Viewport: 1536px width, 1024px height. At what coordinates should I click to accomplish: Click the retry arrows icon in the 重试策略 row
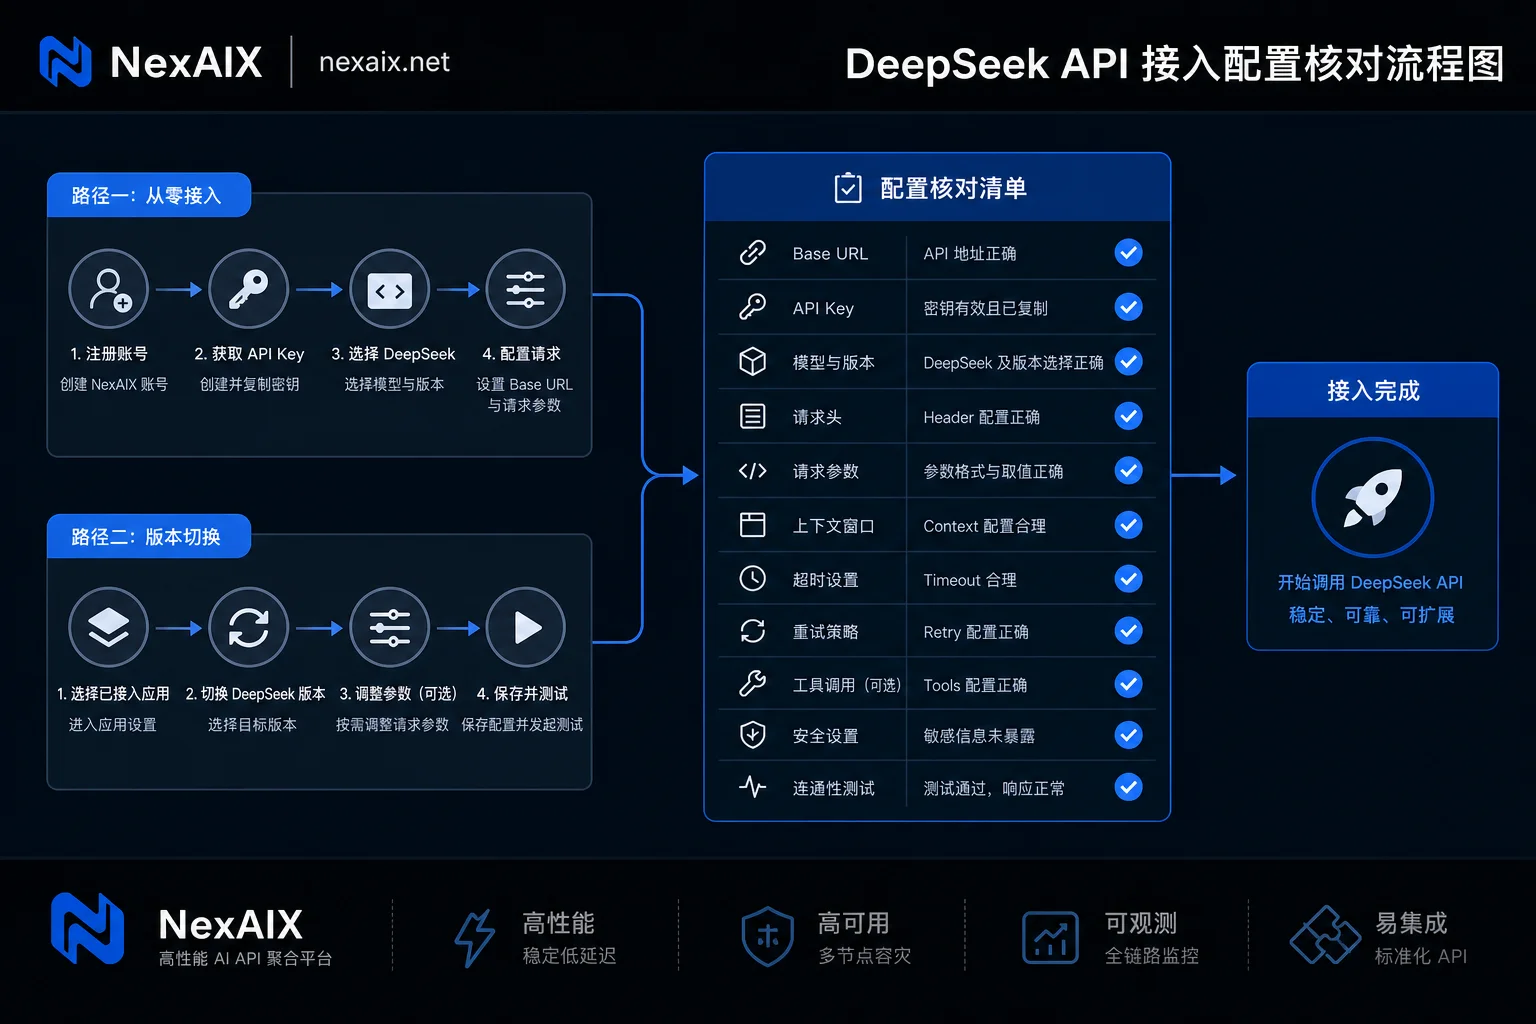753,631
